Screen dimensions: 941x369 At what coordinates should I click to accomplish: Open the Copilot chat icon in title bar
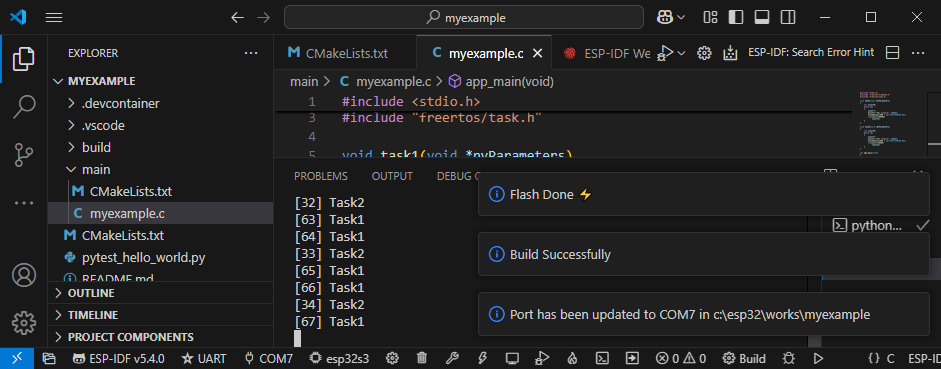point(664,17)
